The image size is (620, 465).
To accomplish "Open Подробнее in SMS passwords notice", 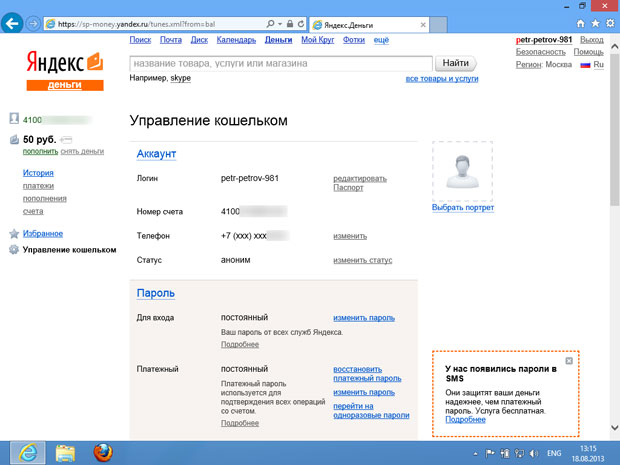I will coord(465,420).
